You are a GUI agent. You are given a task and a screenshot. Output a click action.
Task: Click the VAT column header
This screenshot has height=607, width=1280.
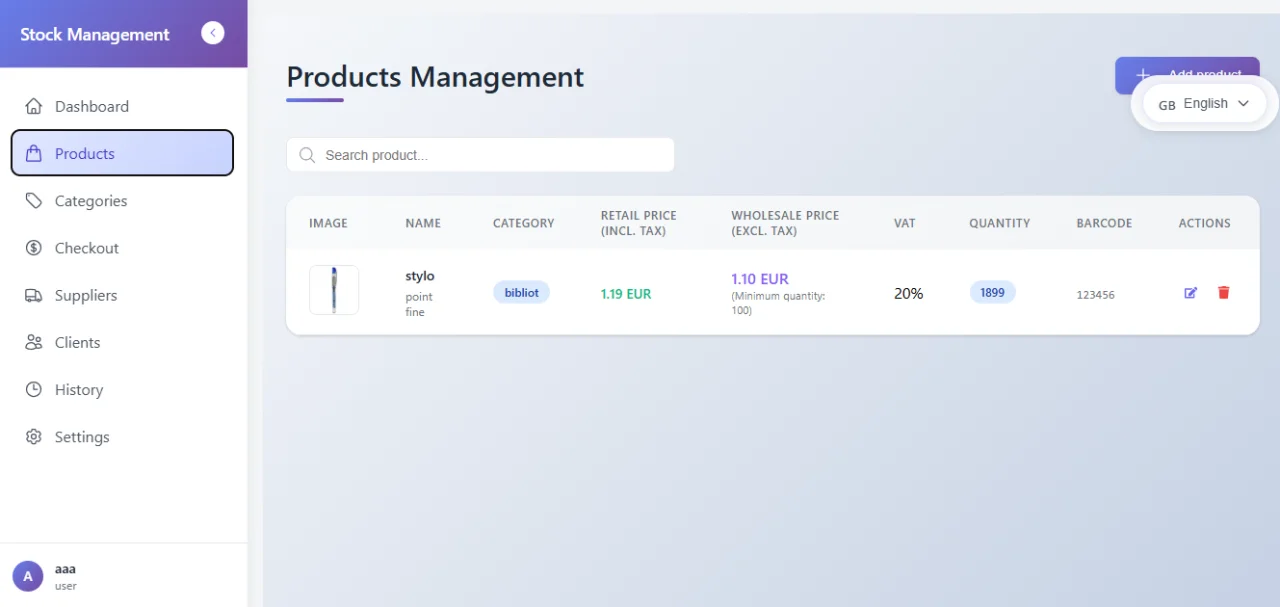(904, 223)
